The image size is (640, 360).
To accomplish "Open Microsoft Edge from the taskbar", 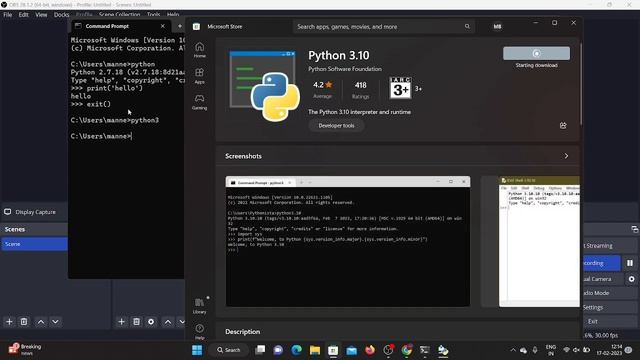I will [x=297, y=350].
